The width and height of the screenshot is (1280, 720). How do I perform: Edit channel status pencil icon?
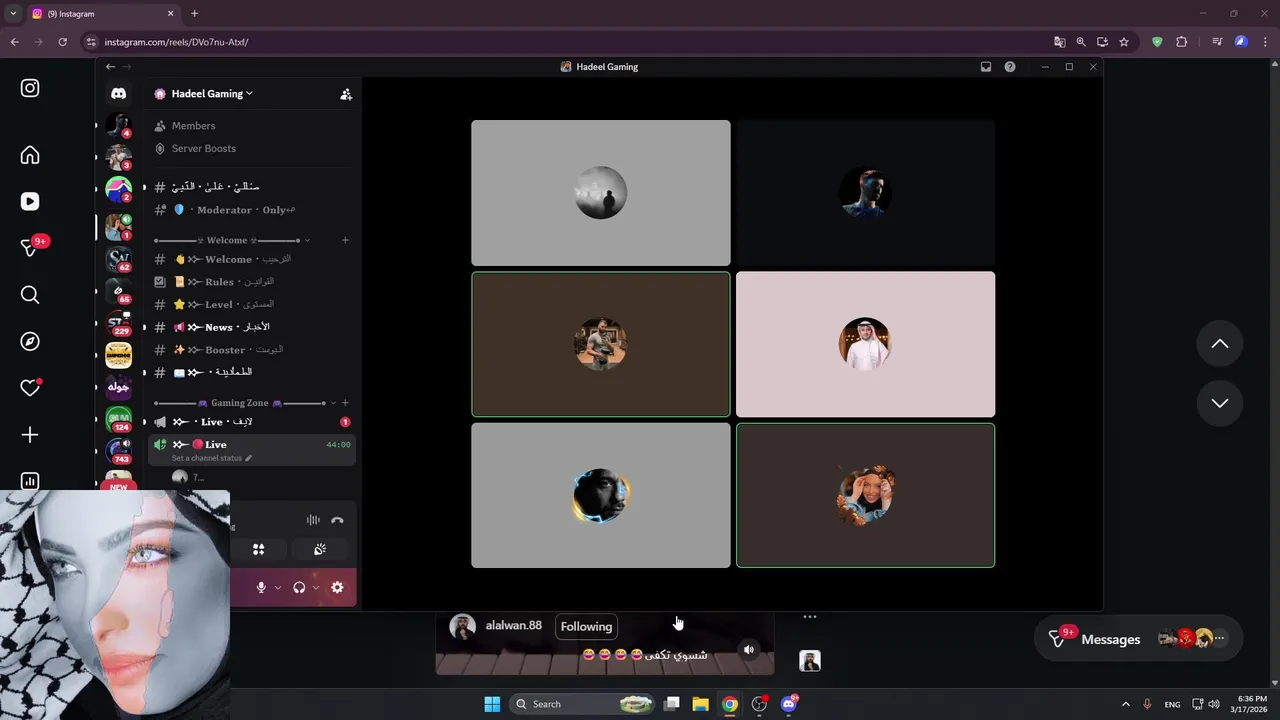coord(248,458)
